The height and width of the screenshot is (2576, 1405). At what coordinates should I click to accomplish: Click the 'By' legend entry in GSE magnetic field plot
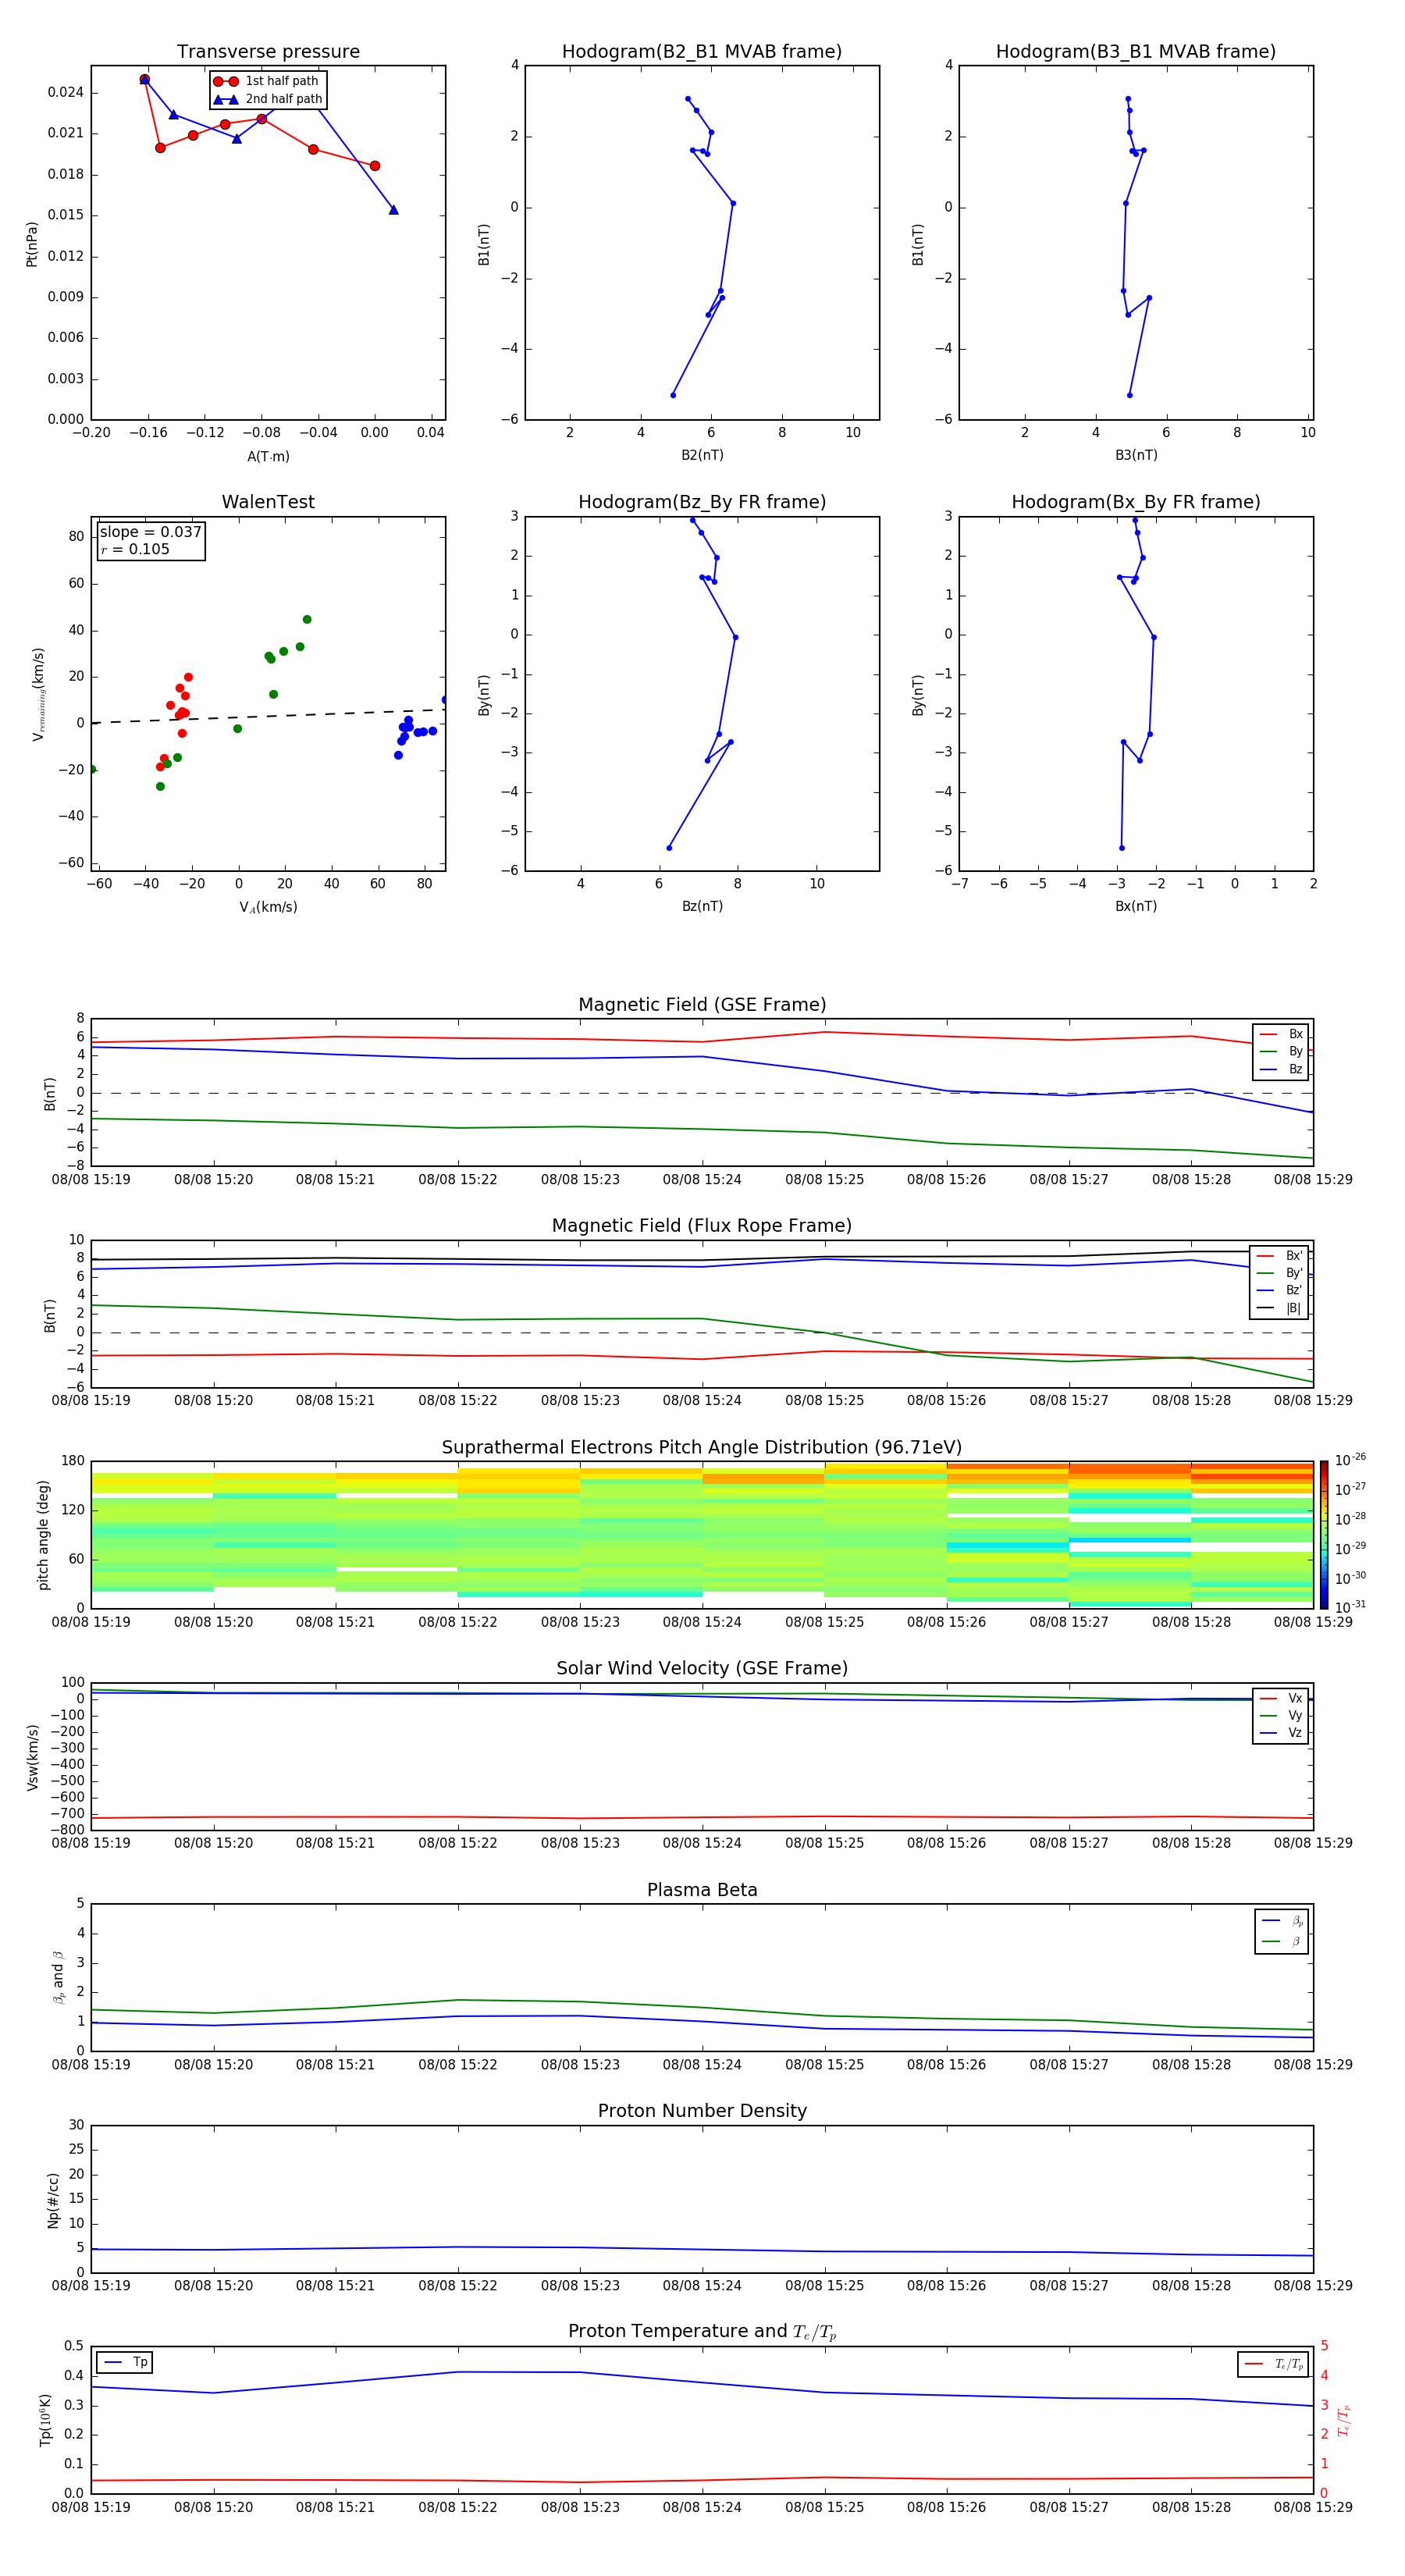[1281, 1051]
